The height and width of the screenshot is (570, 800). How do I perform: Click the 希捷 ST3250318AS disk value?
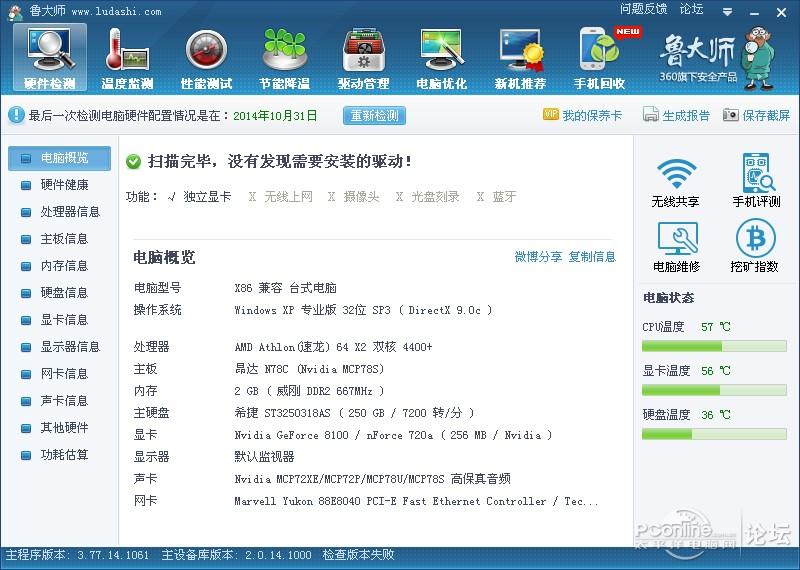point(354,413)
